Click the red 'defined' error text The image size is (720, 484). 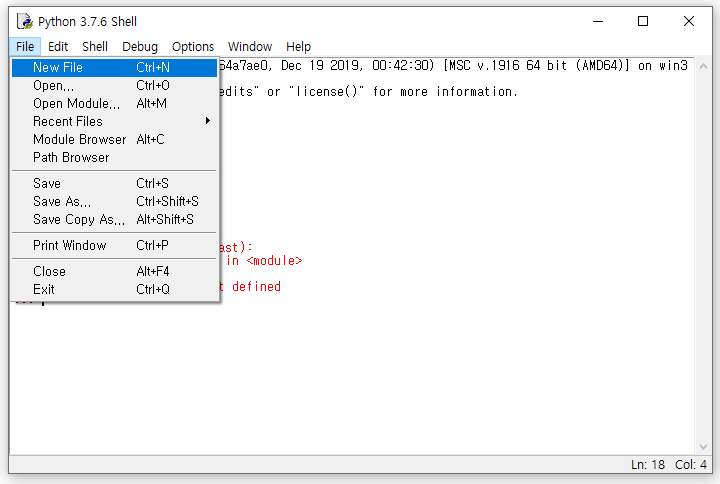pos(256,287)
